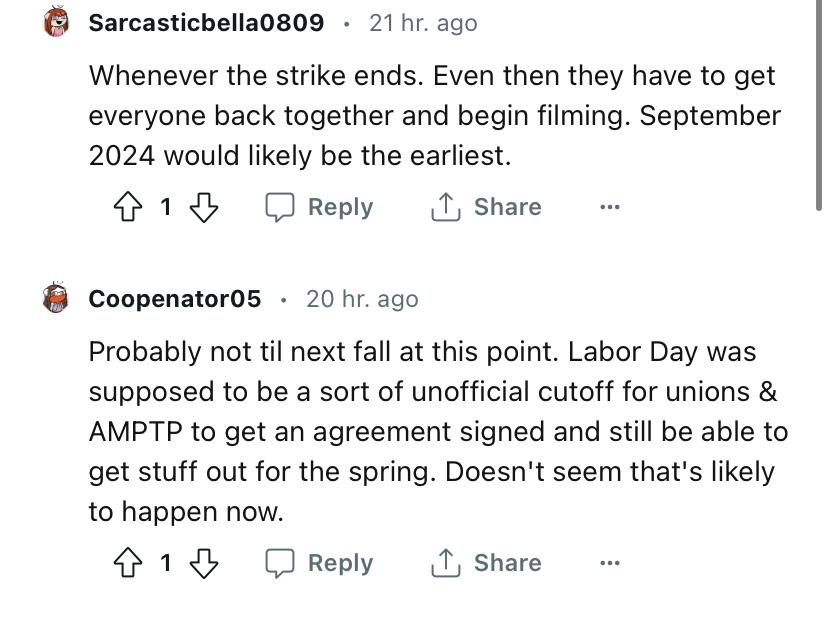828x633 pixels.
Task: Open Sarcasticbella0809's avatar profile picture
Action: [x=57, y=22]
